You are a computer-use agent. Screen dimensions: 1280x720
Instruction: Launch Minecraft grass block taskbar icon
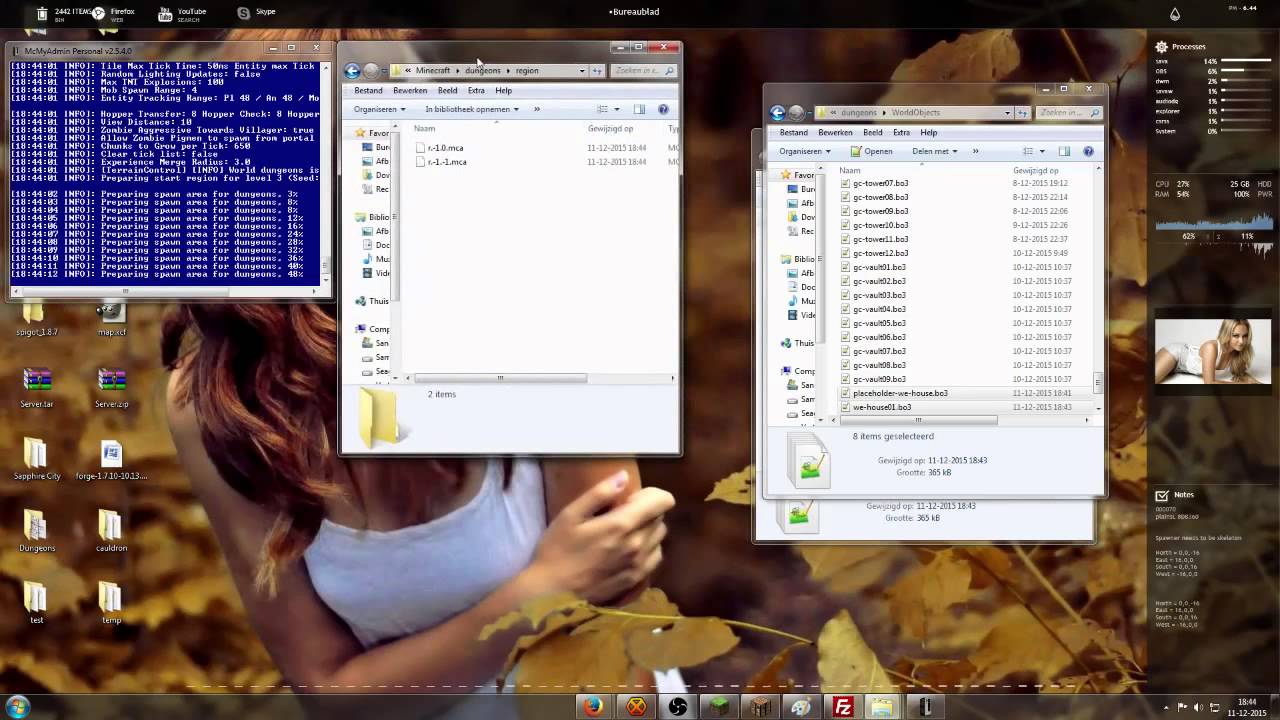(719, 707)
